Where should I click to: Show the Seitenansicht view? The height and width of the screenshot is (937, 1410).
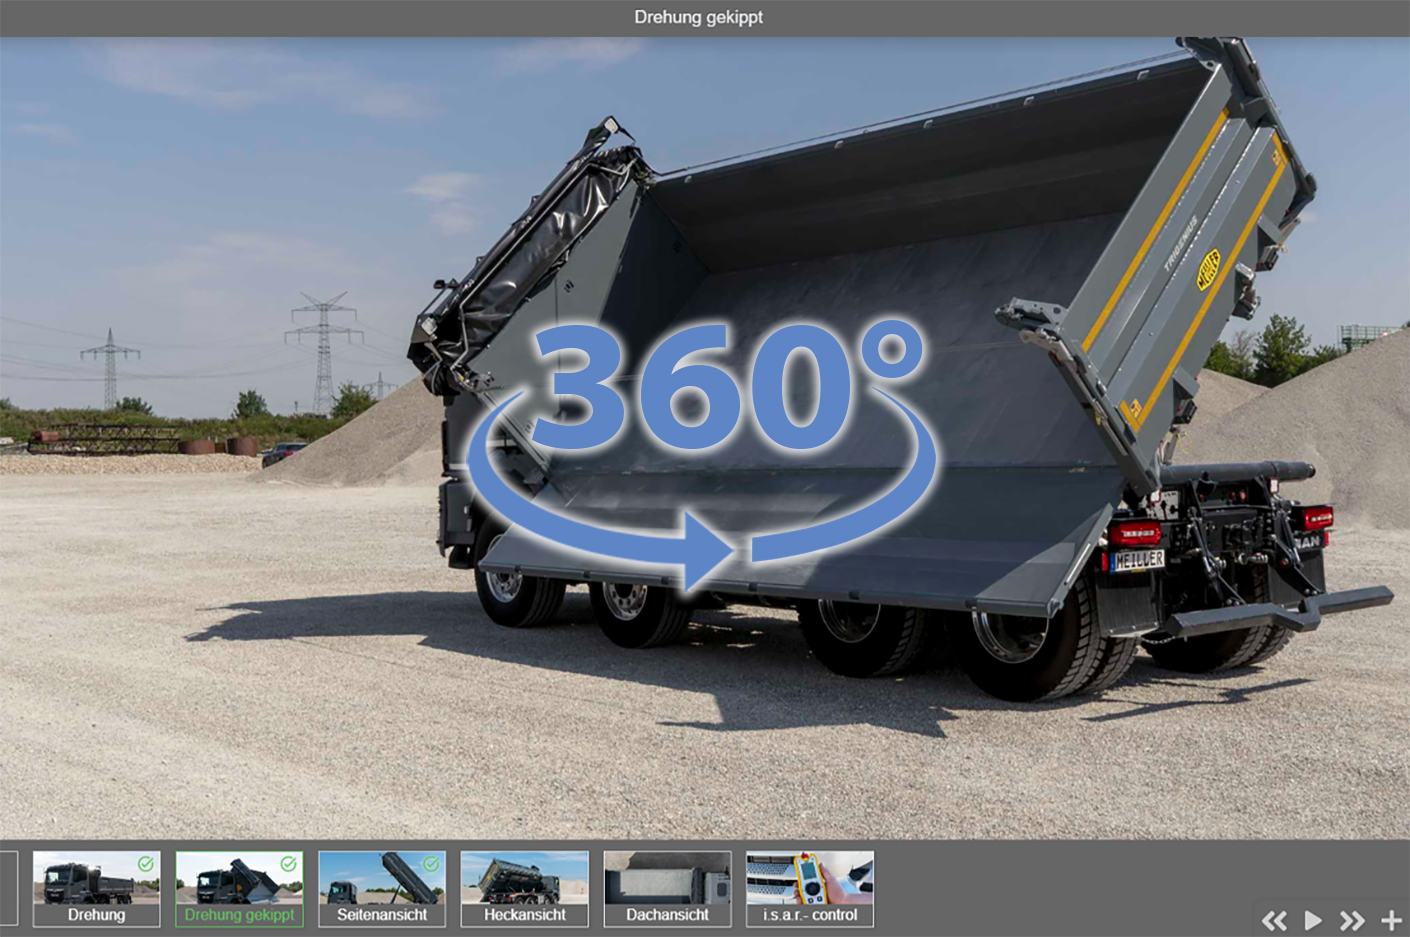[x=382, y=889]
